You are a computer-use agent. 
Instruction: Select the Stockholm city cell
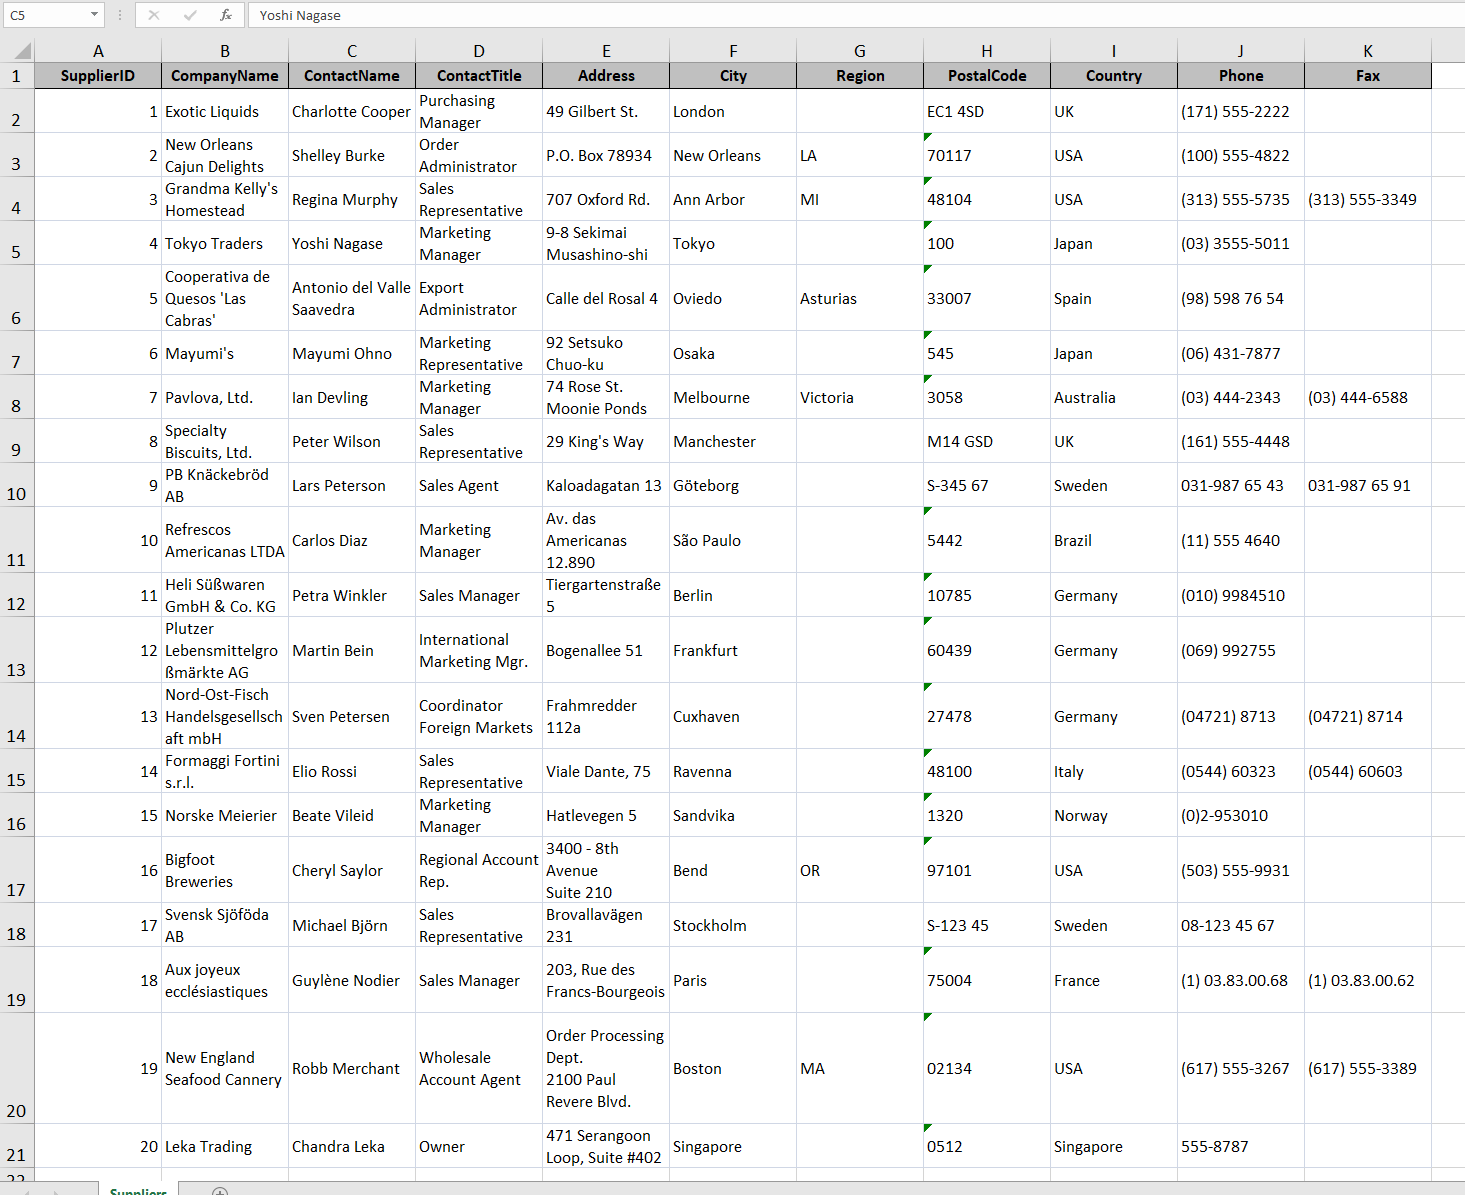coord(733,925)
